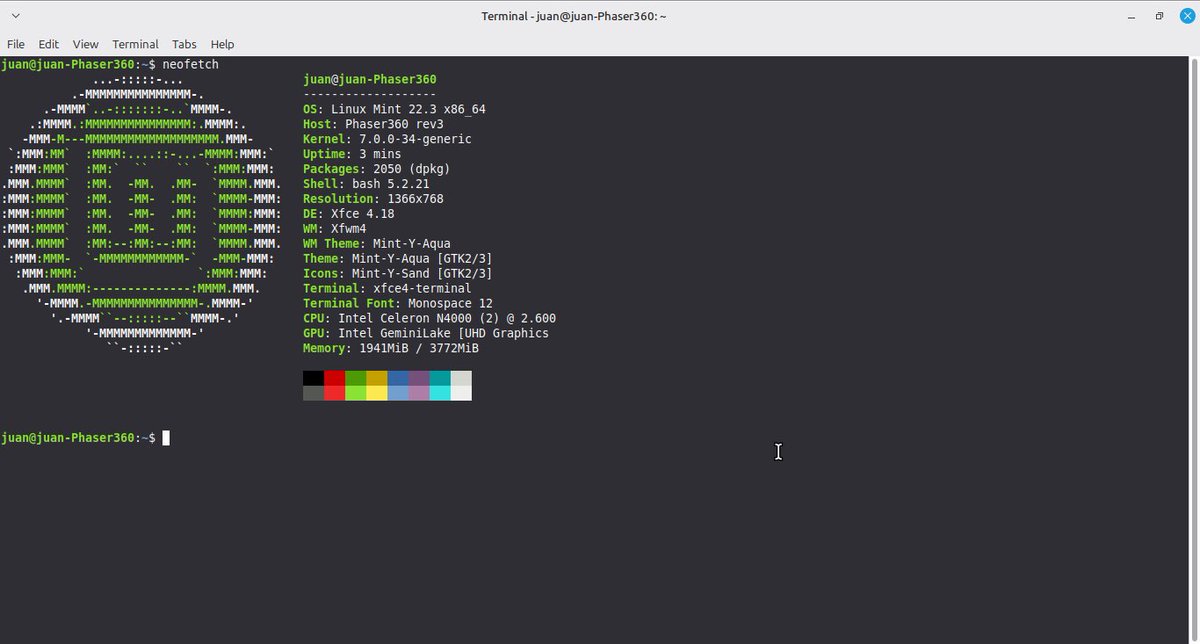Screen dimensions: 1200x644
Task: Click the 'CPU: Intel Celeron N4000' line
Action: click(x=429, y=319)
